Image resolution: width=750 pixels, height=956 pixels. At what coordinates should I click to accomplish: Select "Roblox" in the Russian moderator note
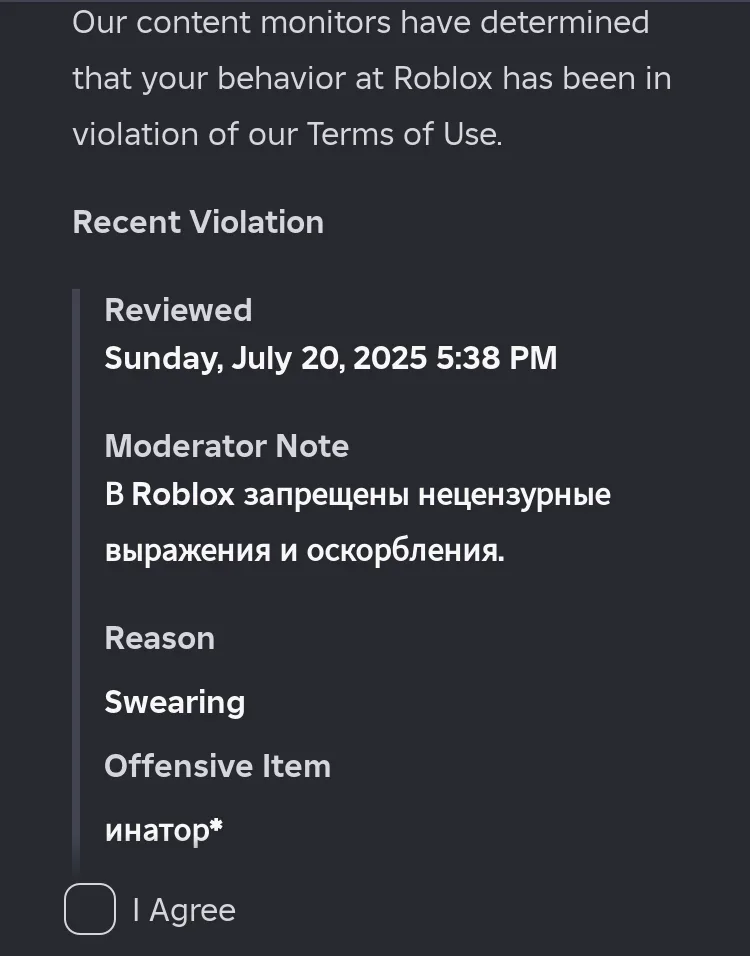tap(183, 494)
